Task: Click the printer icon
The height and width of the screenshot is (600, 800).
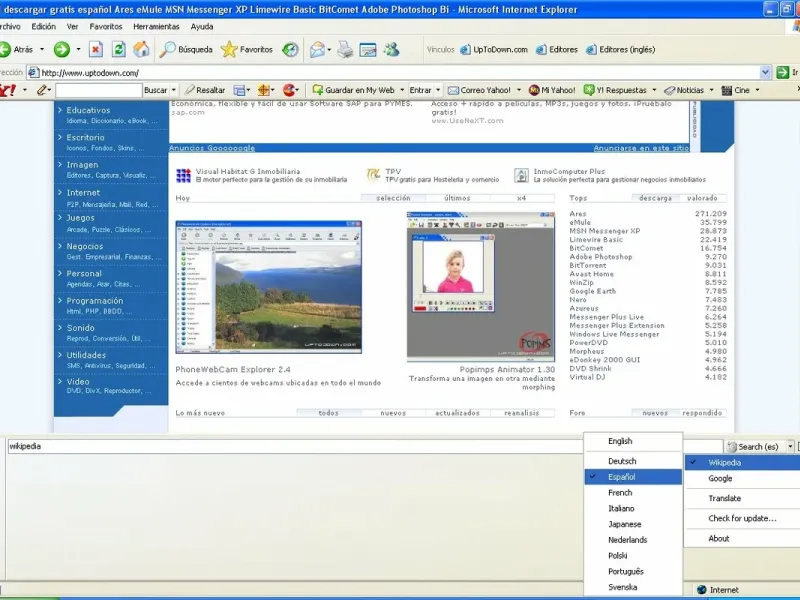Action: click(345, 49)
